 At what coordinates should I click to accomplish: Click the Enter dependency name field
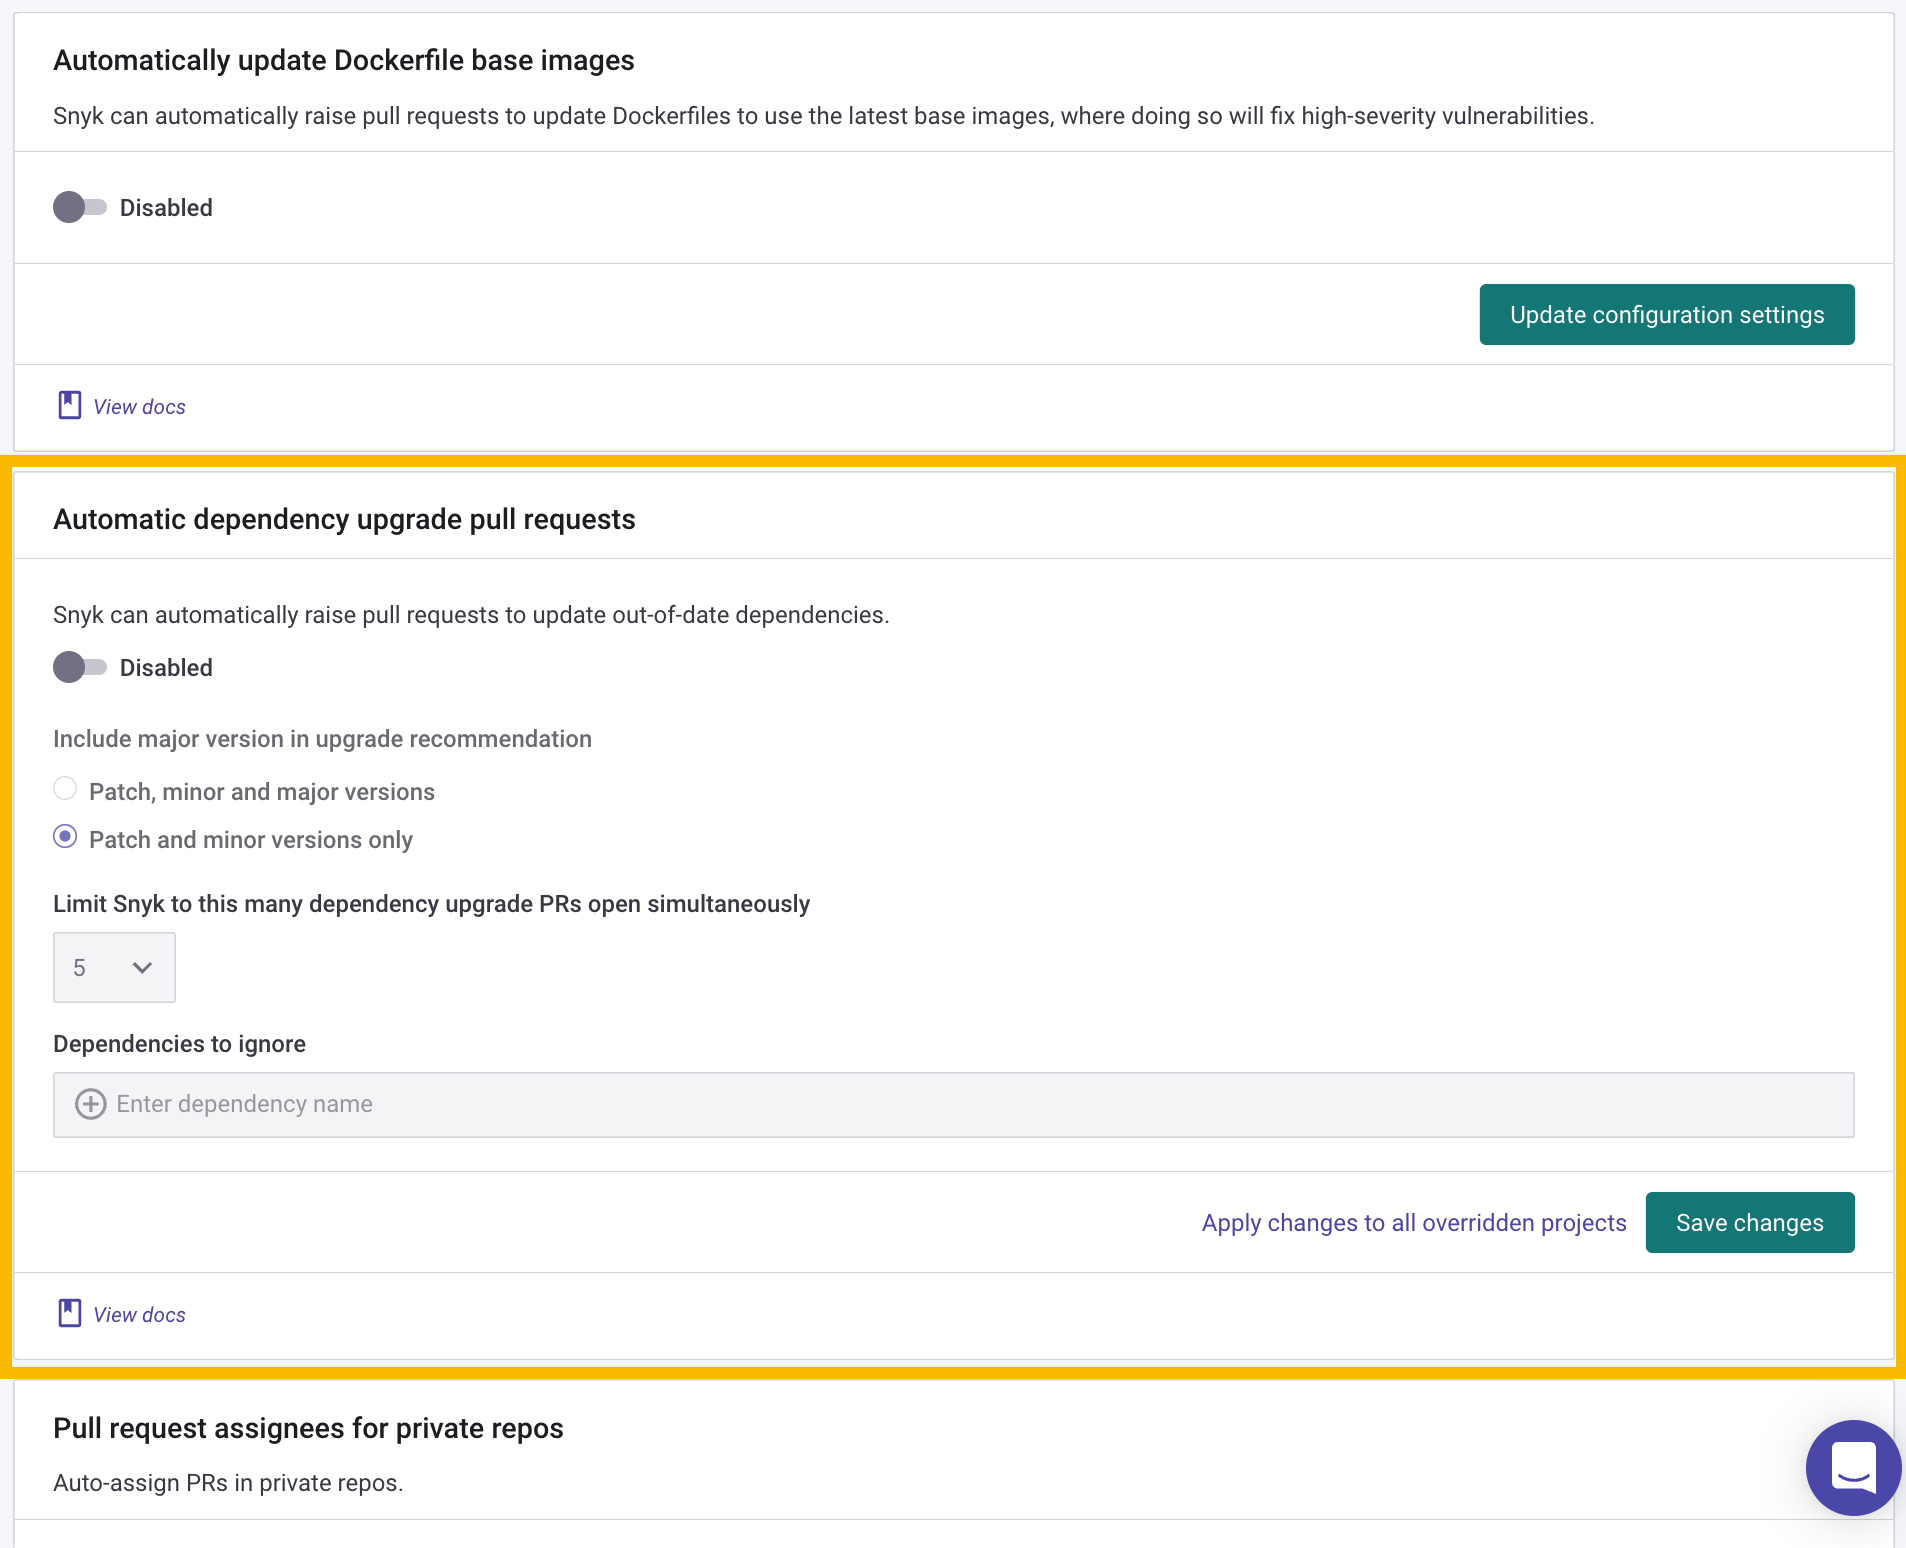tap(954, 1105)
